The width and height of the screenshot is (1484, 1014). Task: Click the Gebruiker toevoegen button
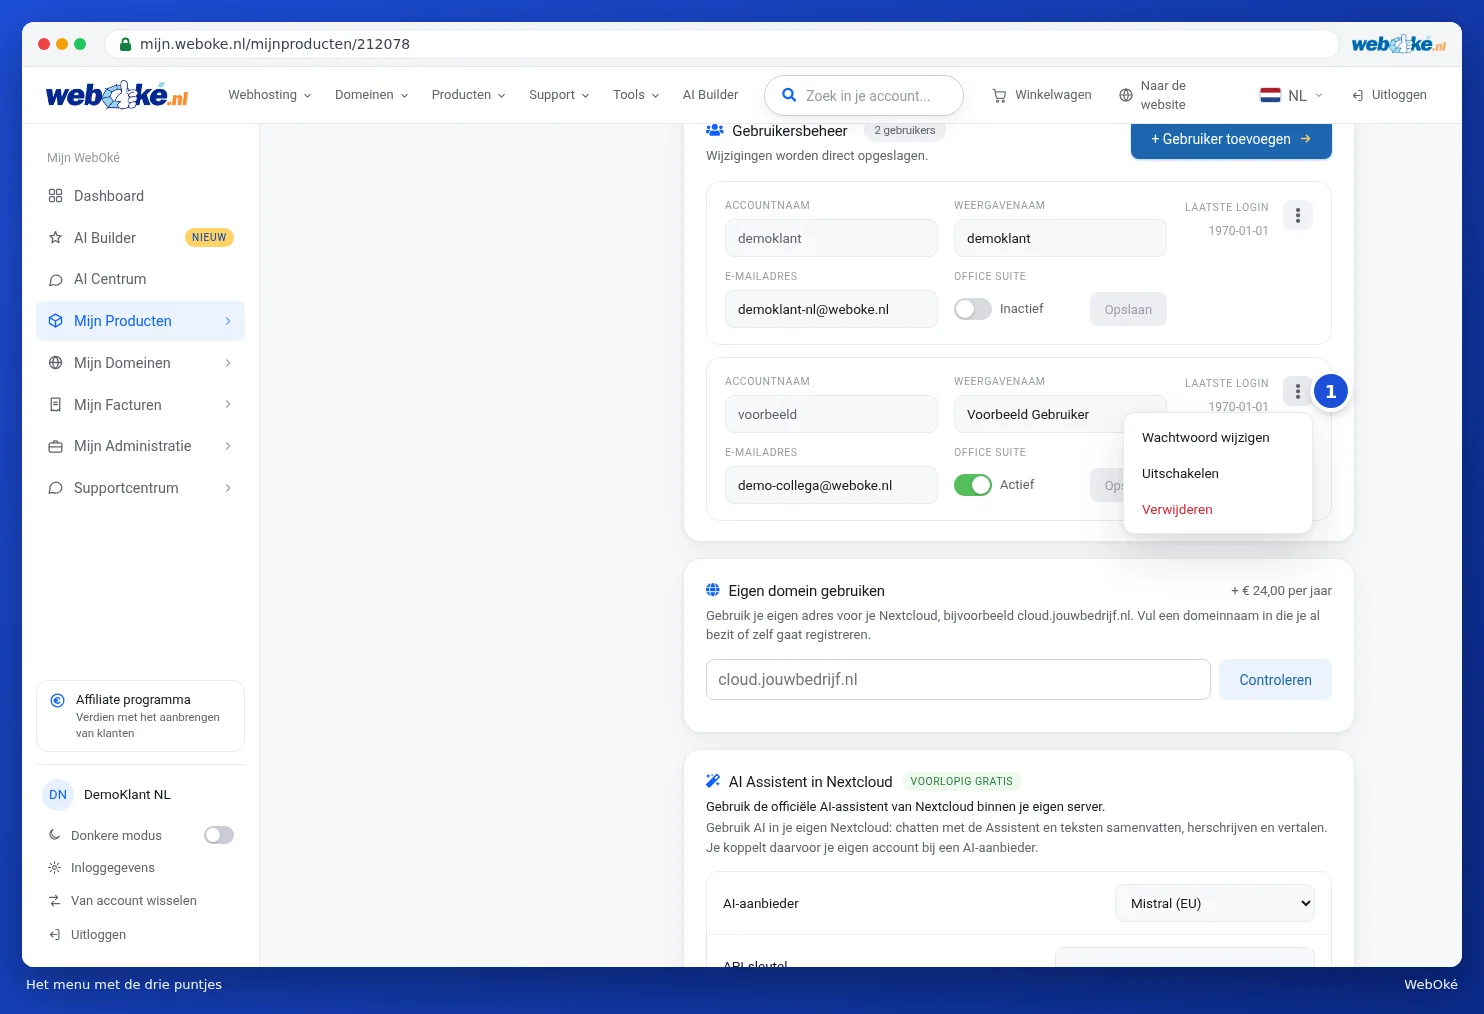(1231, 139)
